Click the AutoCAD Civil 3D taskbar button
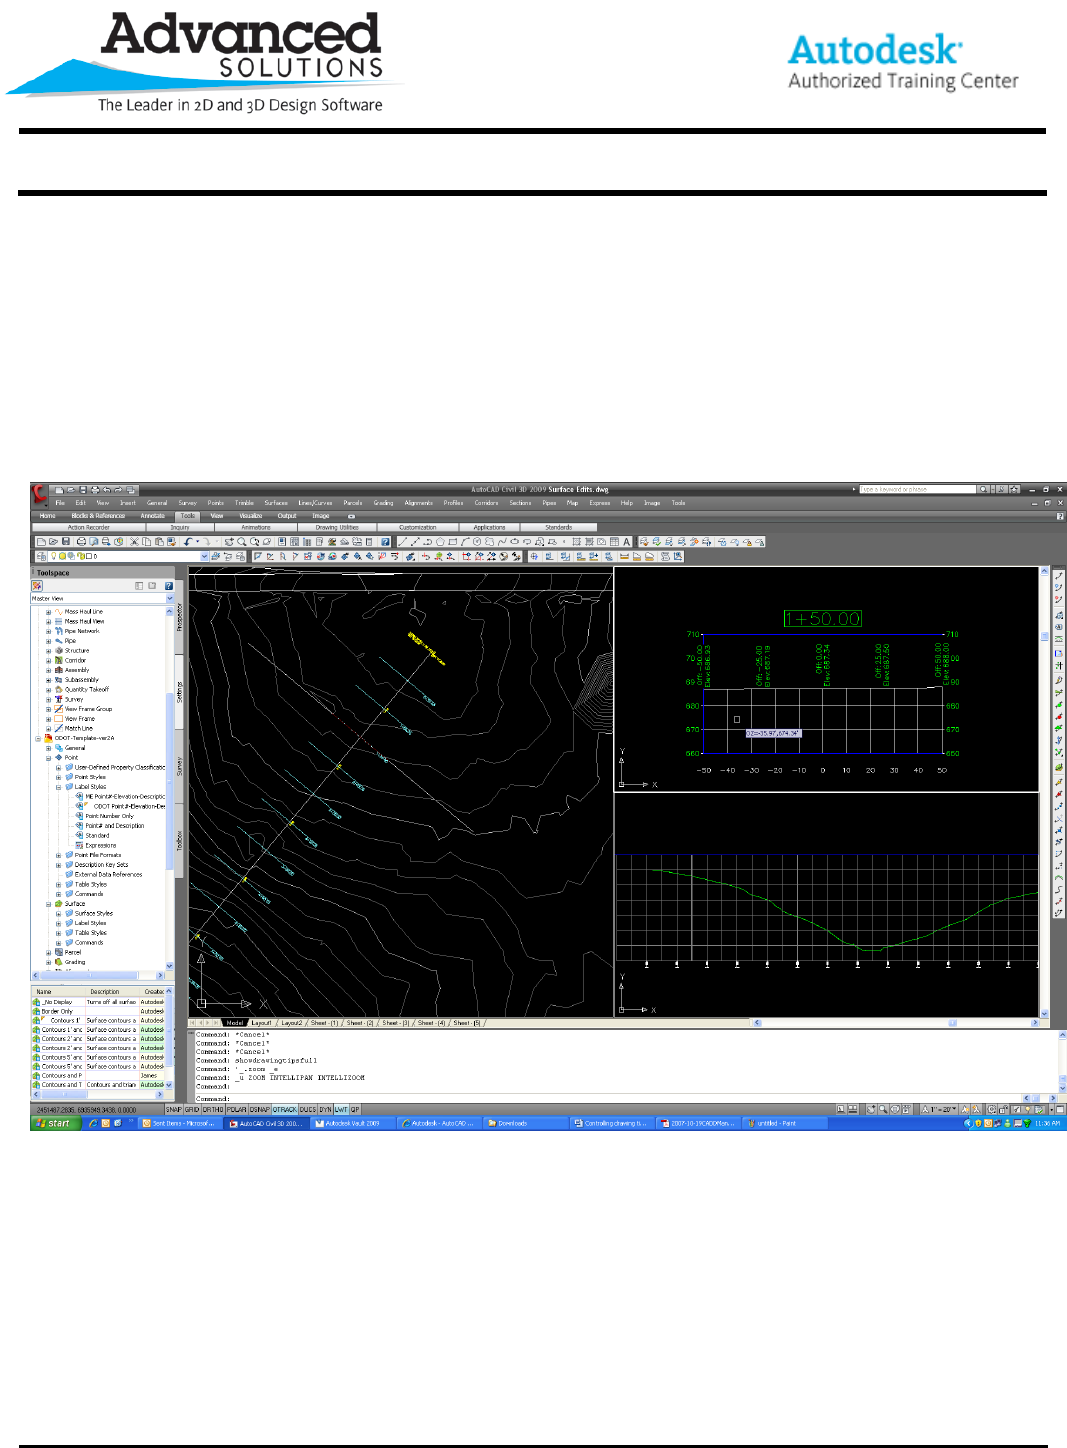The height and width of the screenshot is (1448, 1067). [268, 1123]
